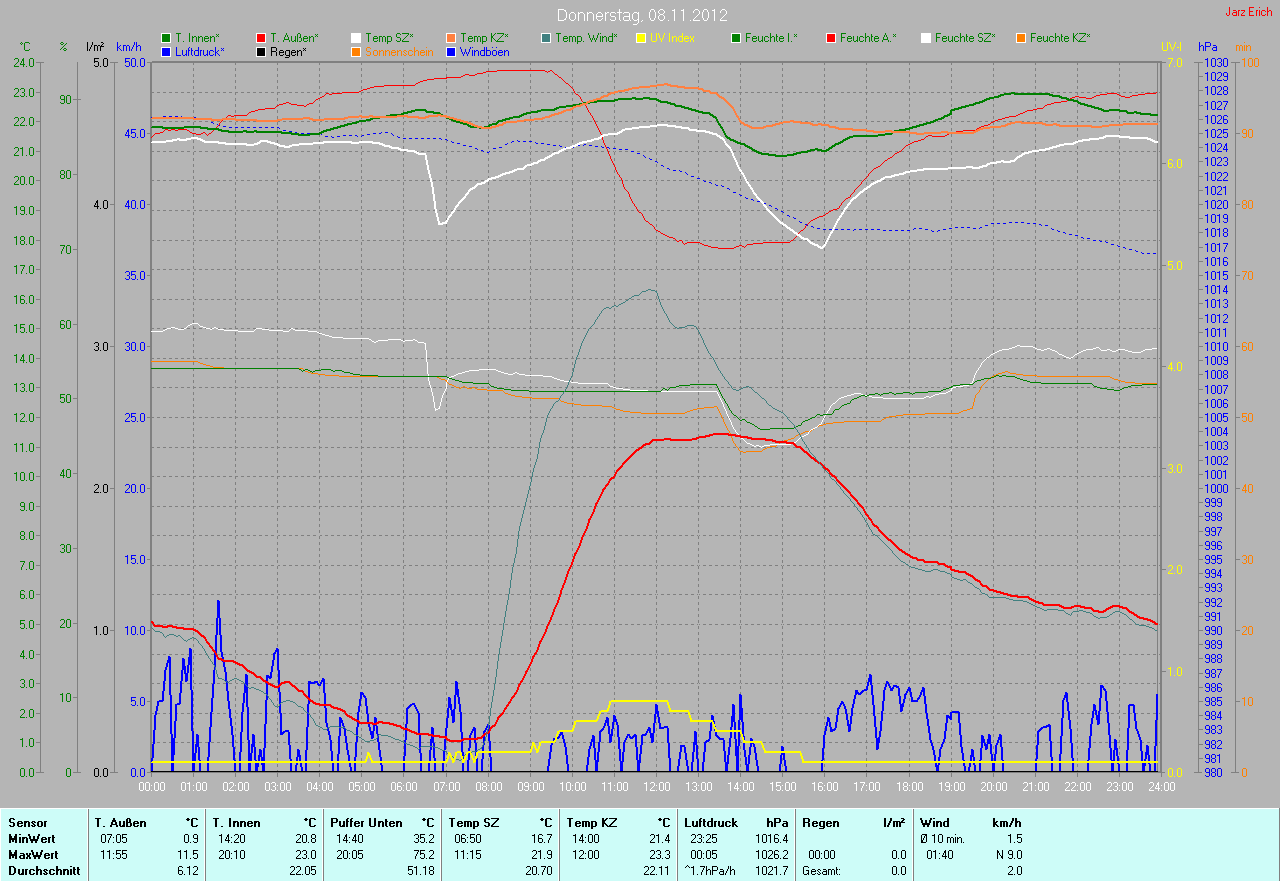The image size is (1280, 881).
Task: Click the Temp KZ* legend label
Action: pyautogui.click(x=484, y=38)
